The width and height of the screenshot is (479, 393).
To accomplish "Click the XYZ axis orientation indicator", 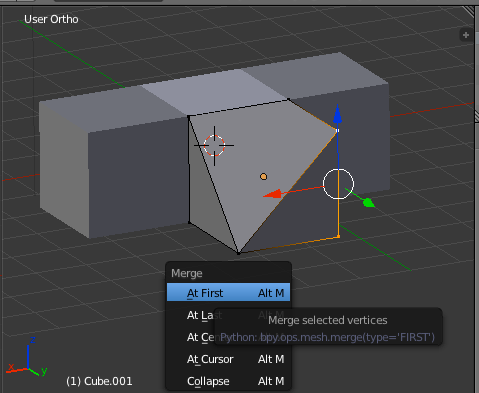I will click(x=27, y=357).
